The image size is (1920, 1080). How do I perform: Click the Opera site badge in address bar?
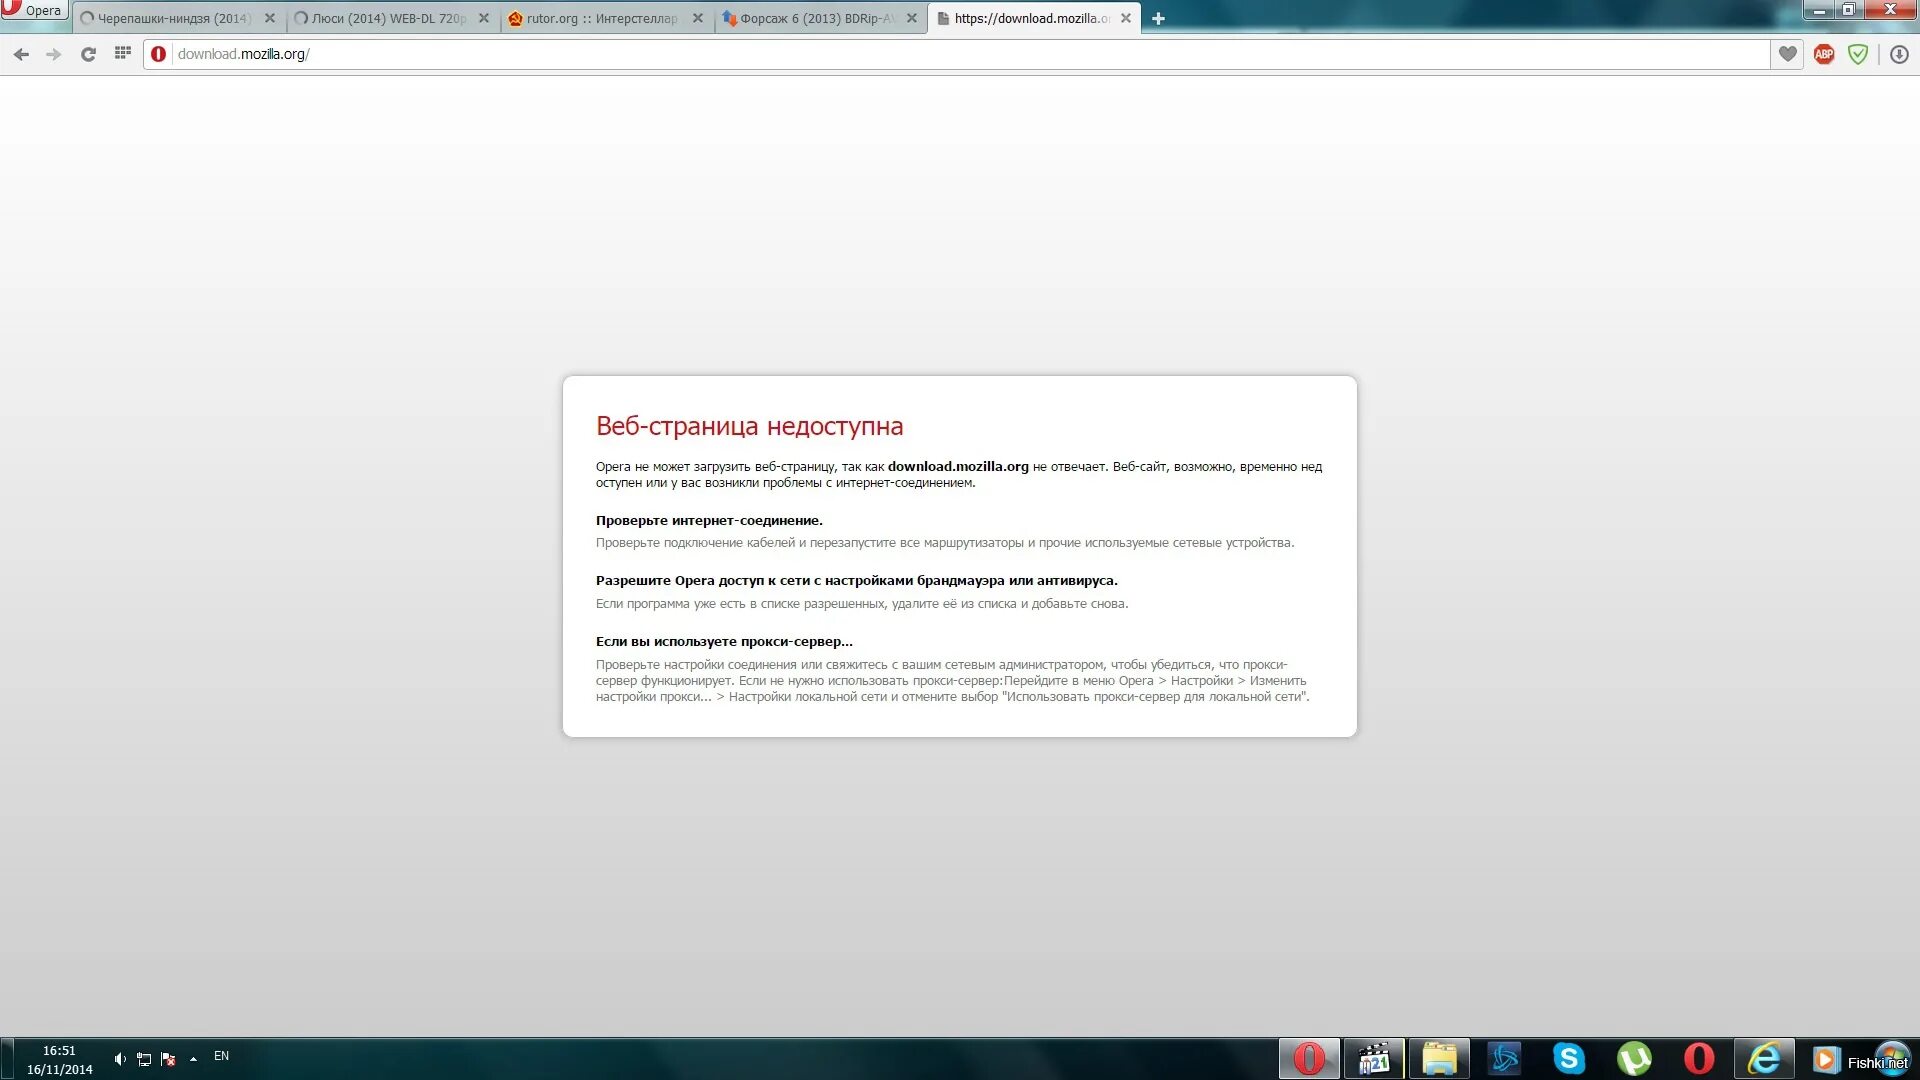click(158, 54)
